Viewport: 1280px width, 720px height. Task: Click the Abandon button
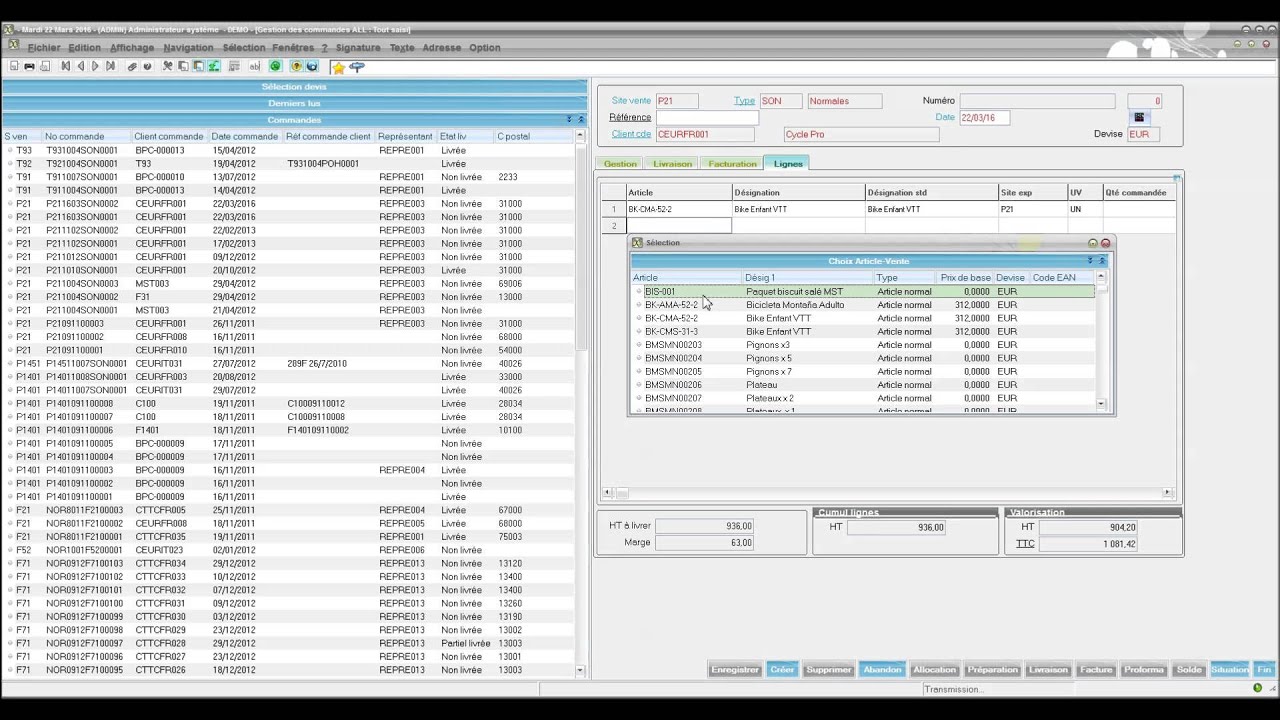click(x=882, y=670)
